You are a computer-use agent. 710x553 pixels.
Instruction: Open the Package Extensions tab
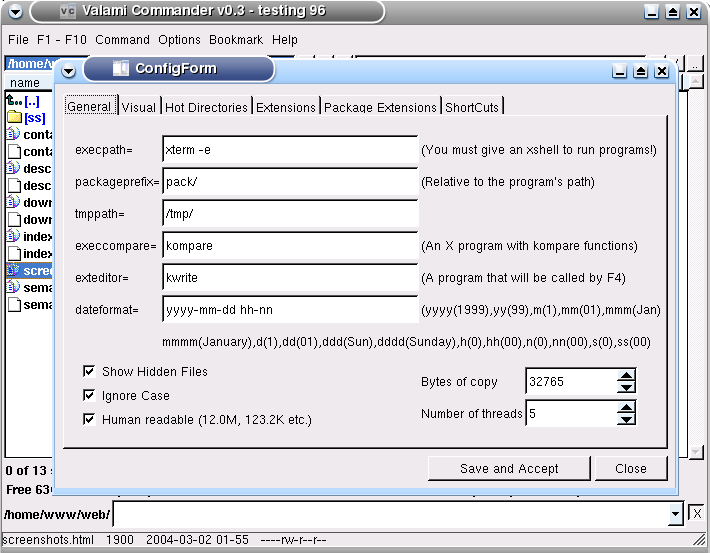pos(380,107)
